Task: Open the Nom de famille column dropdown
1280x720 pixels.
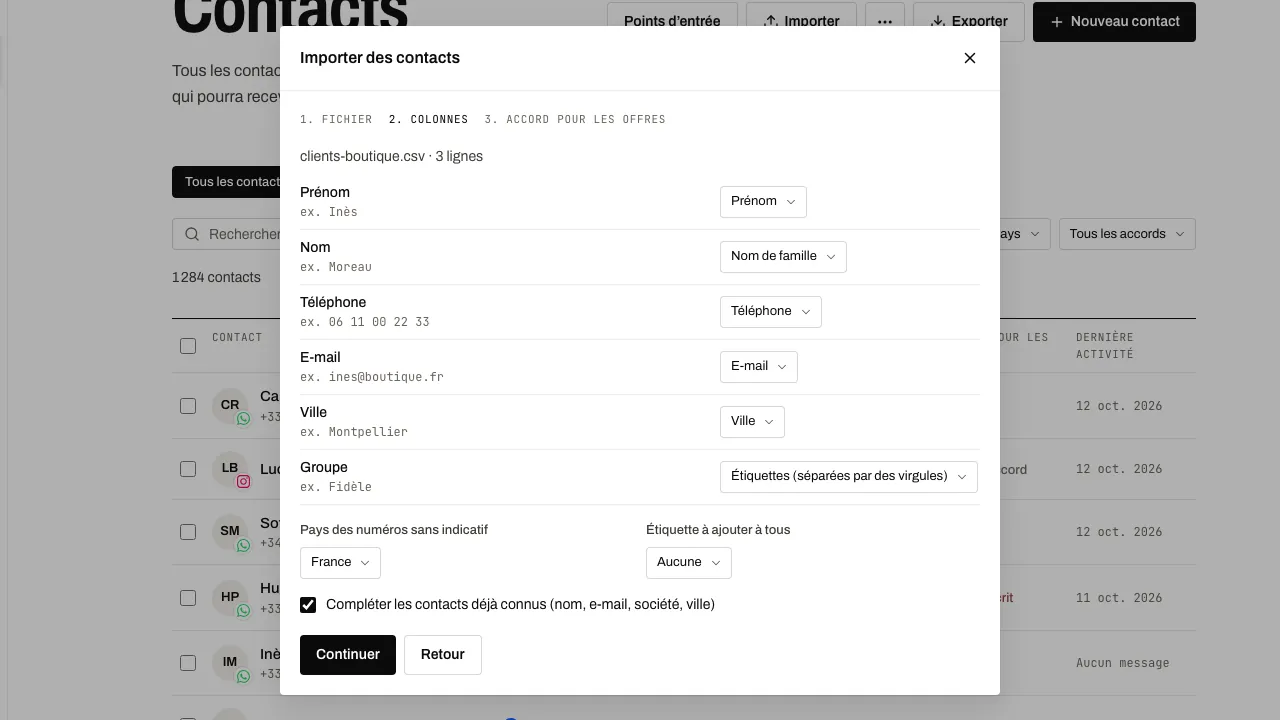Action: [783, 257]
